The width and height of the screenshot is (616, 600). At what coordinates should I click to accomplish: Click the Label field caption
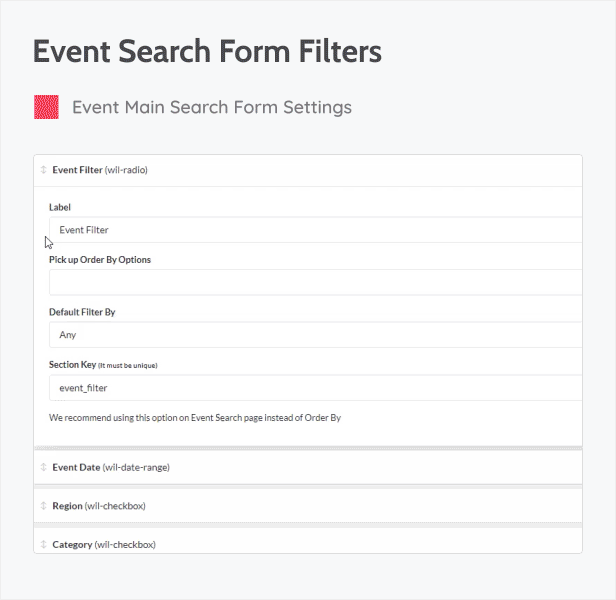60,207
